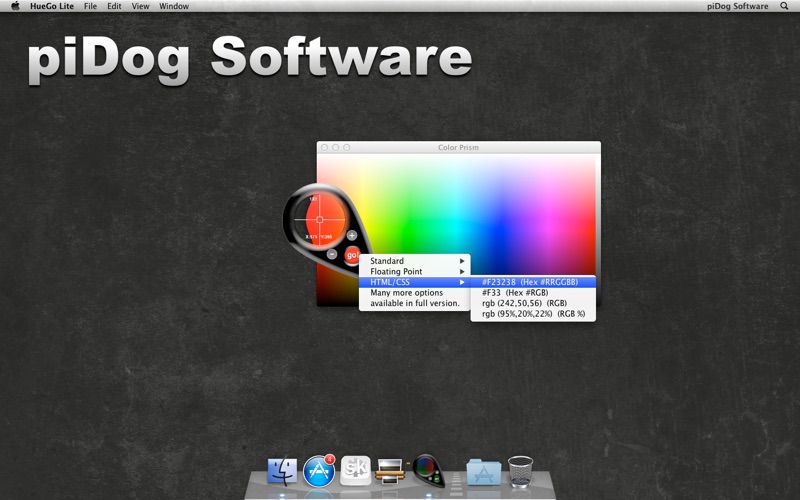The height and width of the screenshot is (500, 800).
Task: Click the loupe crosshair color preview
Action: click(319, 219)
